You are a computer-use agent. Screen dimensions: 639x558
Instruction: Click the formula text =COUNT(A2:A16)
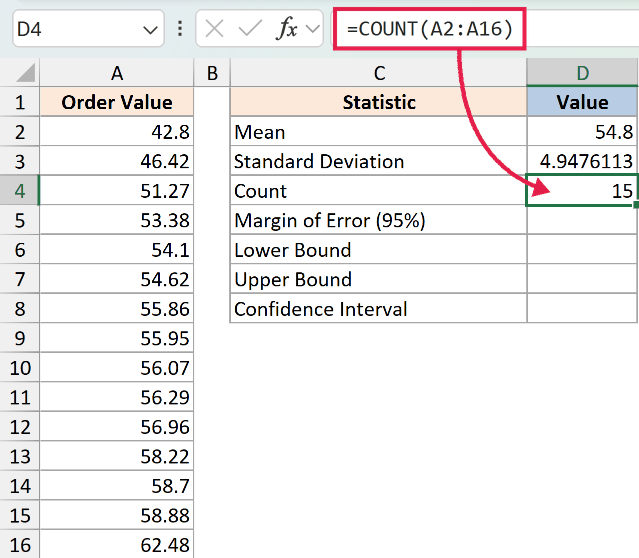(x=429, y=29)
